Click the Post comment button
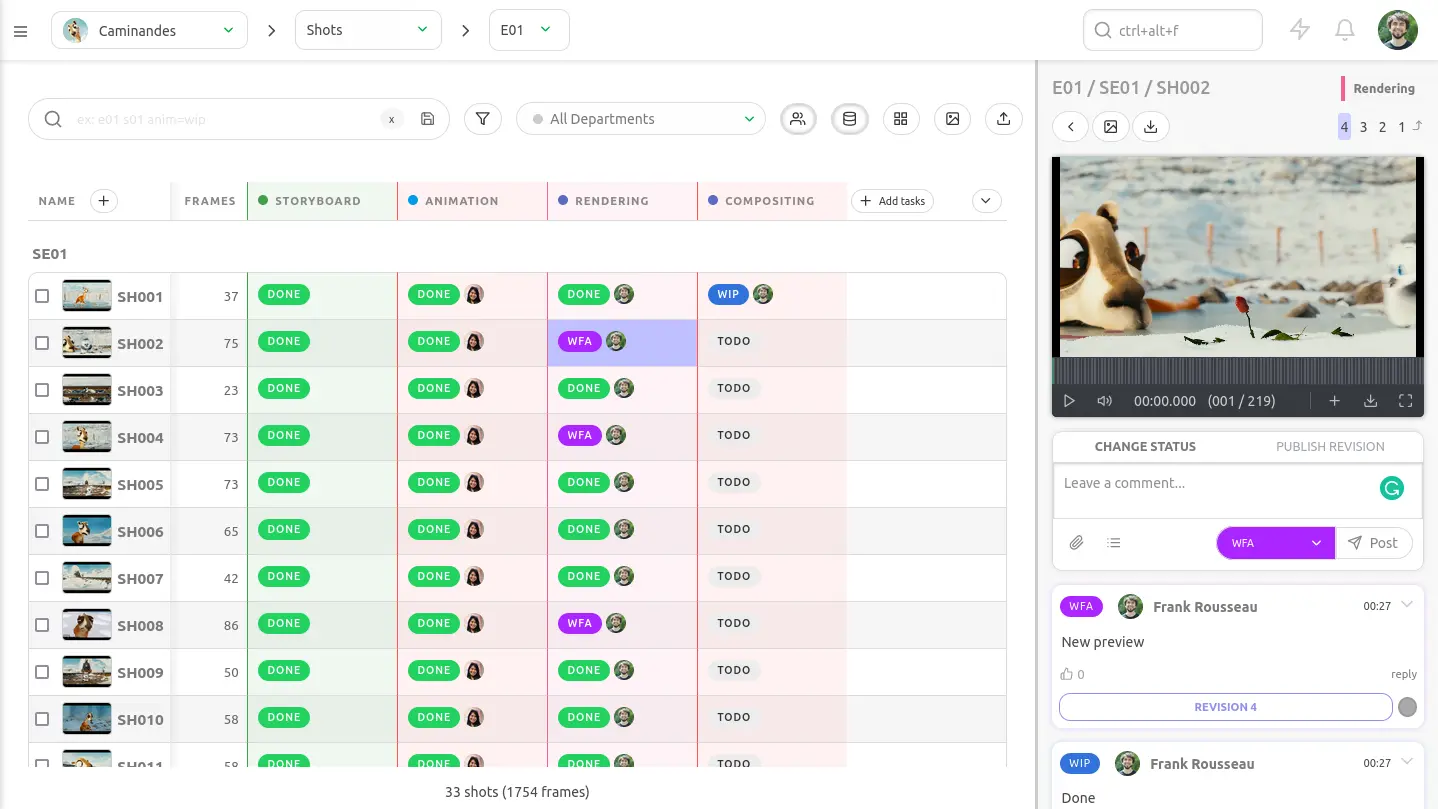The image size is (1438, 809). [x=1373, y=543]
